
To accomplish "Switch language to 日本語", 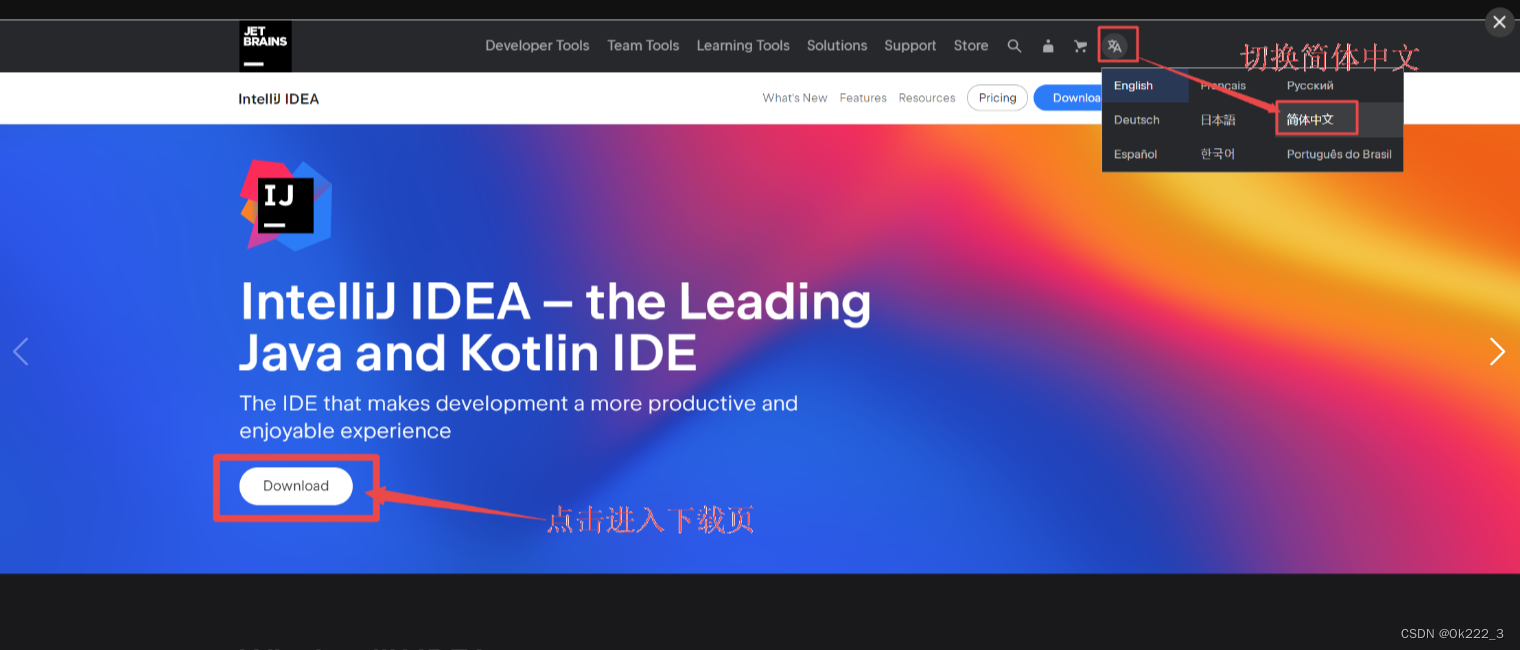I will 1216,119.
